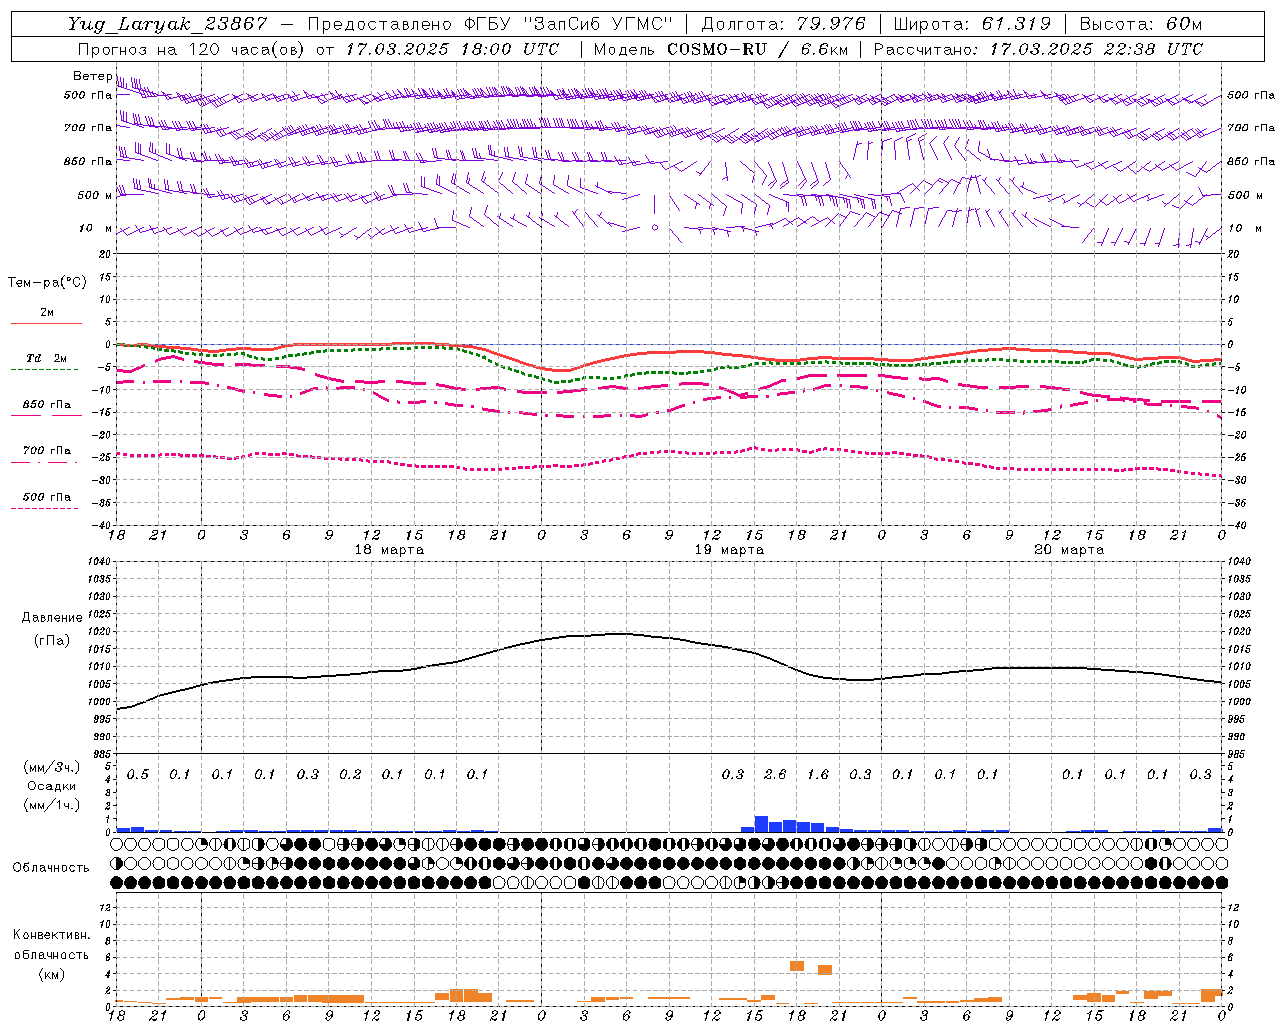The width and height of the screenshot is (1280, 1024).
Task: Click the station name Yug_Laryak_23867
Action: tap(169, 24)
